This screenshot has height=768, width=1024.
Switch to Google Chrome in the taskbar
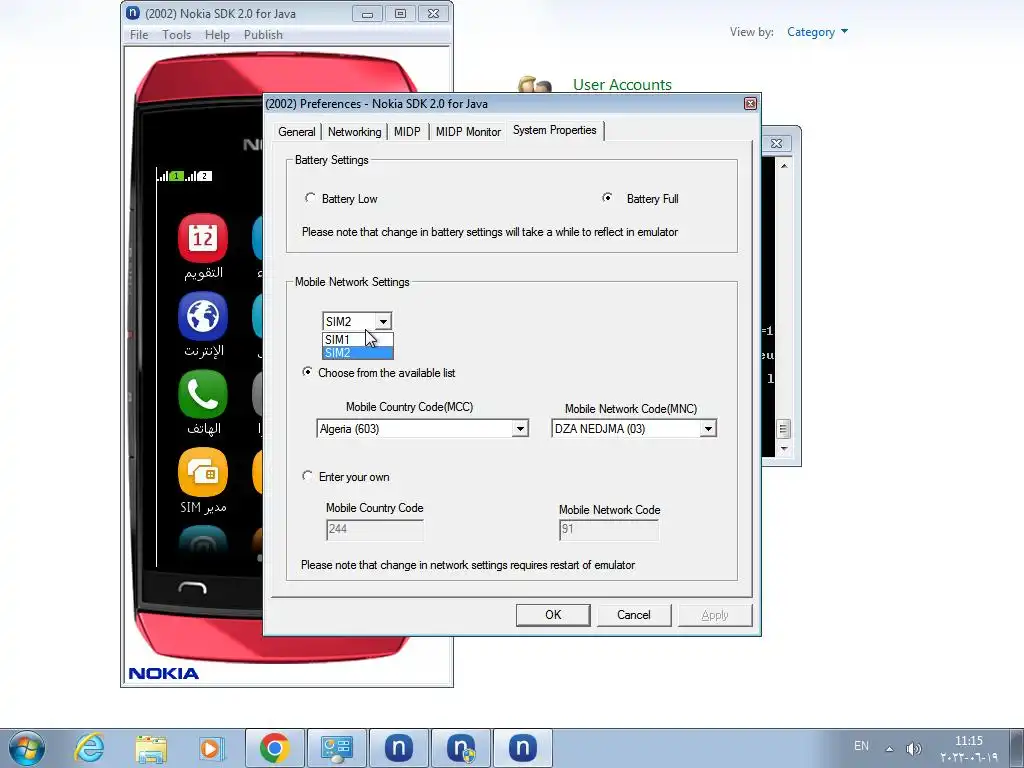[274, 748]
